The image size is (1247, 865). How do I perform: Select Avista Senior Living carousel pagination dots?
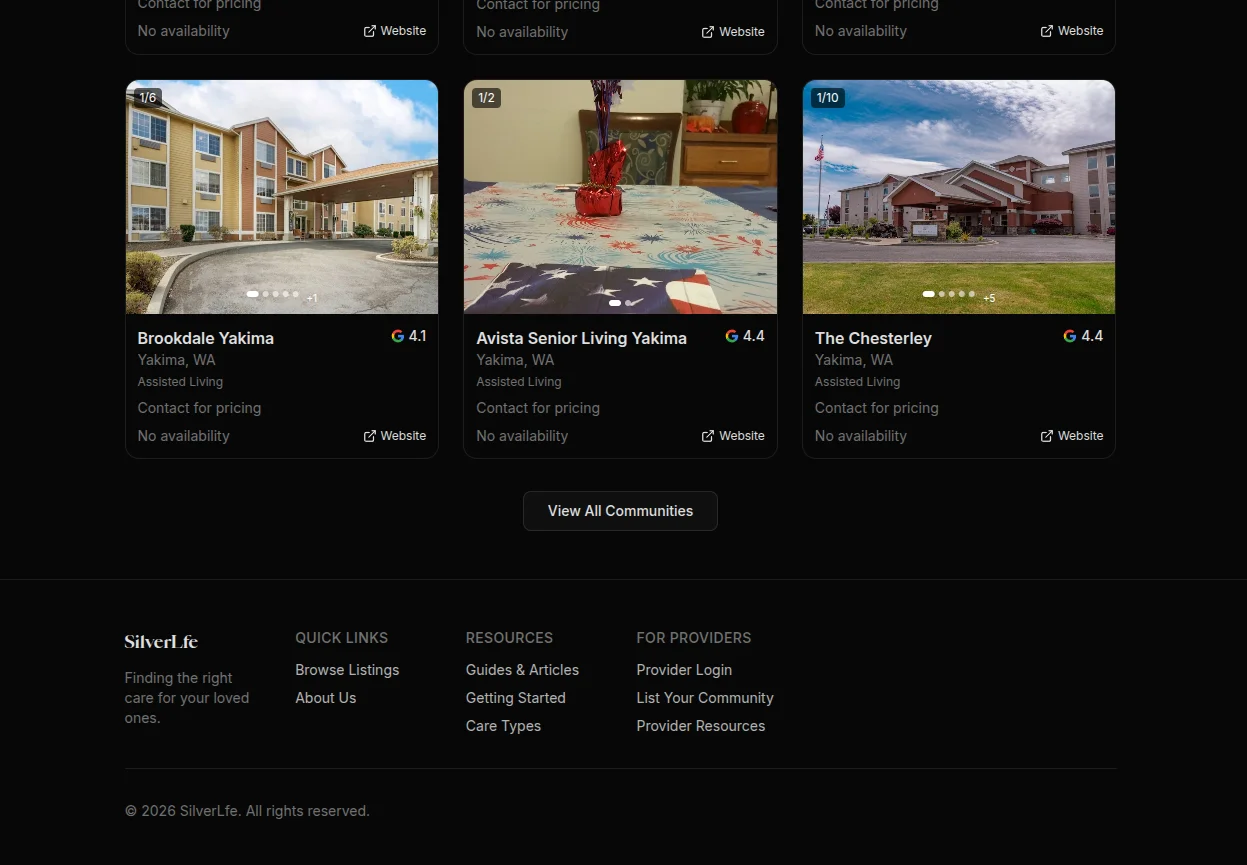coord(620,302)
